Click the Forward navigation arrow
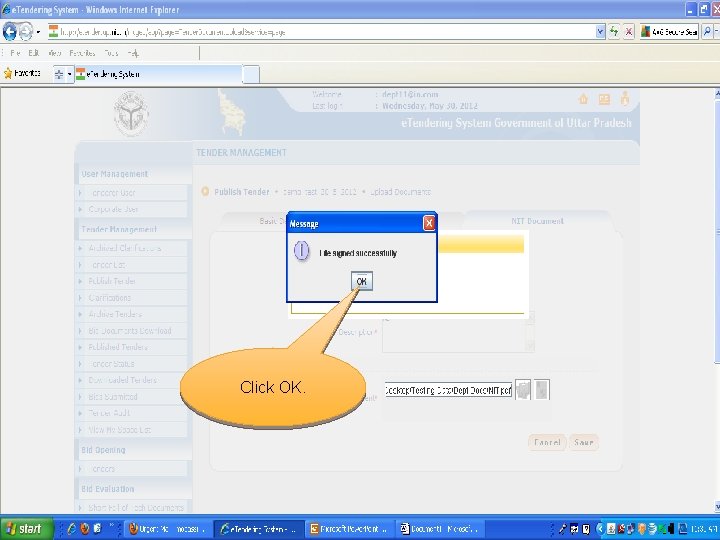The width and height of the screenshot is (720, 540). click(x=26, y=32)
